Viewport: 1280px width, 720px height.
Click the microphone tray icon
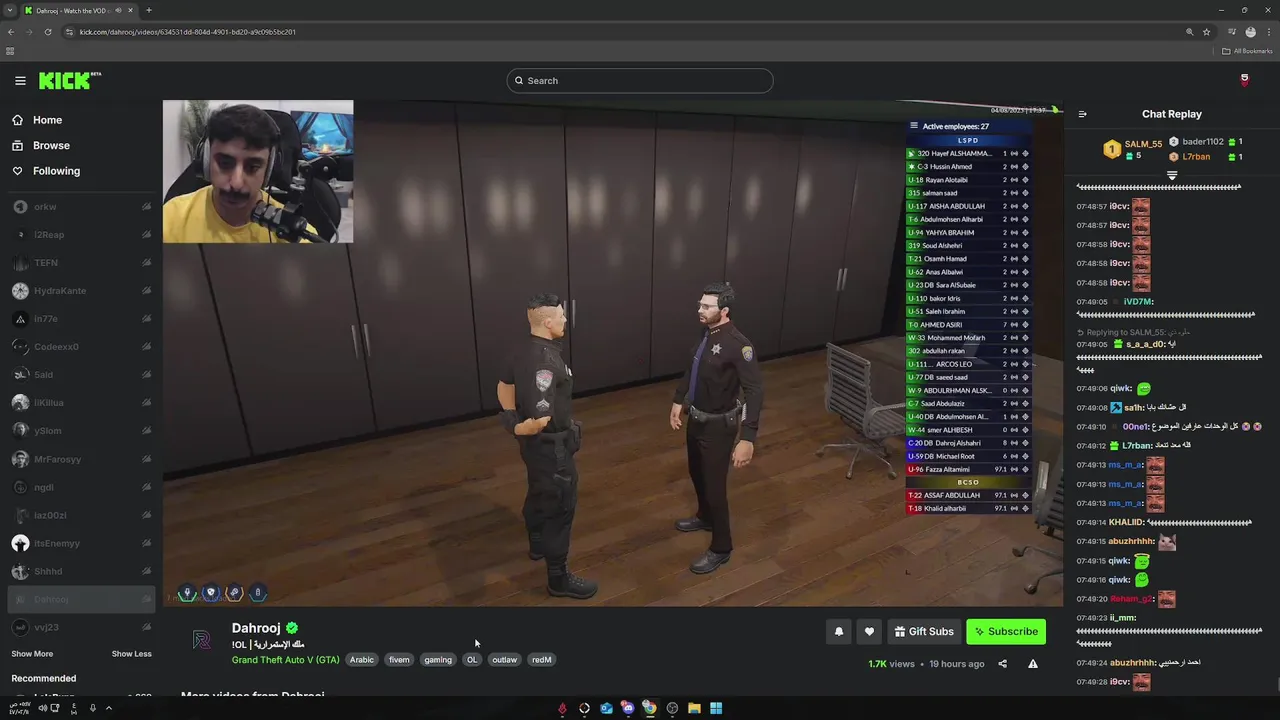(x=92, y=708)
